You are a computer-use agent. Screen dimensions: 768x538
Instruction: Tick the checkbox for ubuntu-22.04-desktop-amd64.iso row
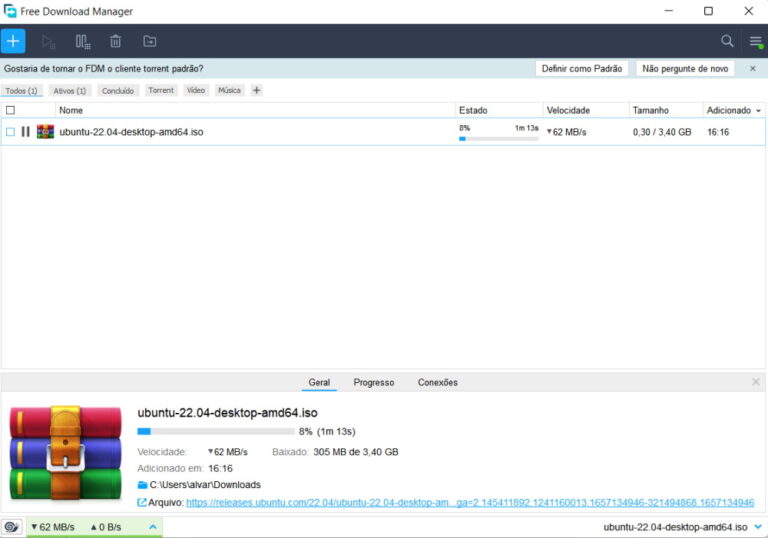point(10,132)
